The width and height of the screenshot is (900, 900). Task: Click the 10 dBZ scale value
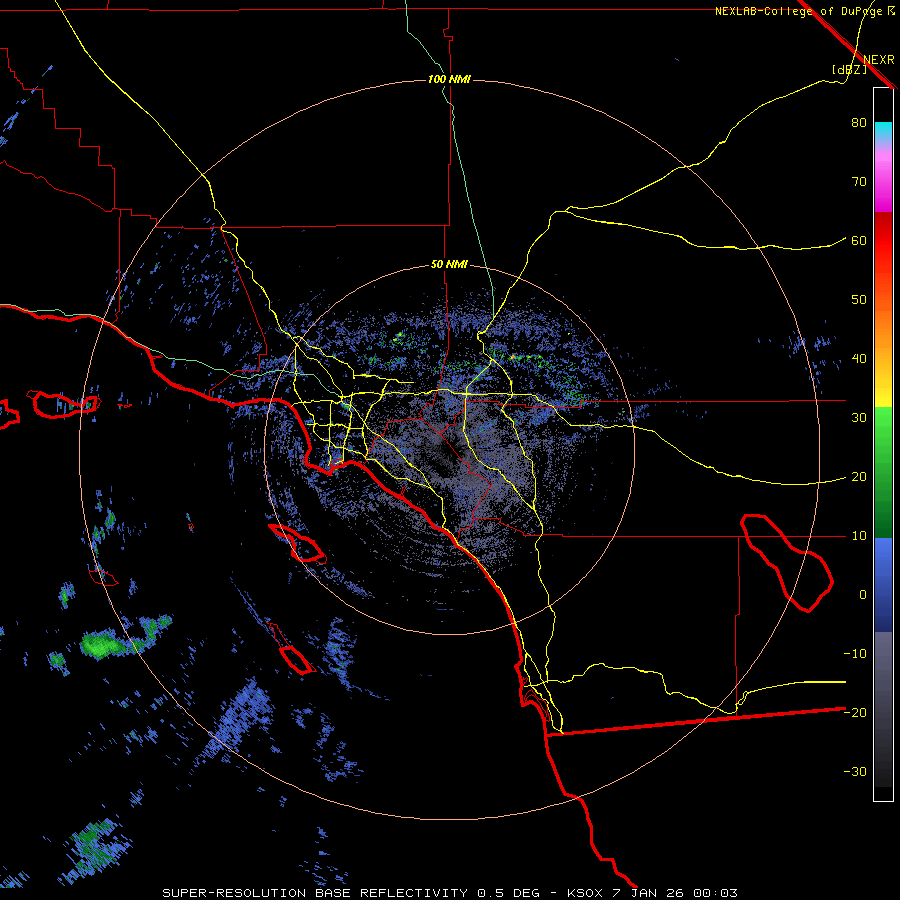(x=859, y=536)
